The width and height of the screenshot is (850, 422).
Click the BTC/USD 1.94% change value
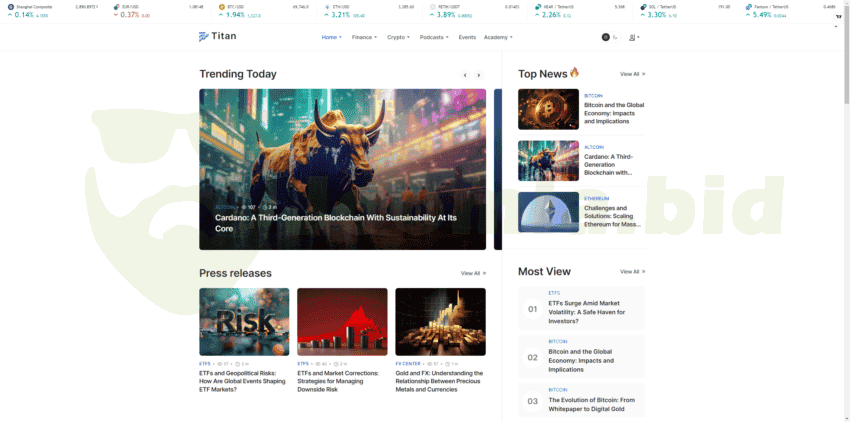pyautogui.click(x=235, y=15)
